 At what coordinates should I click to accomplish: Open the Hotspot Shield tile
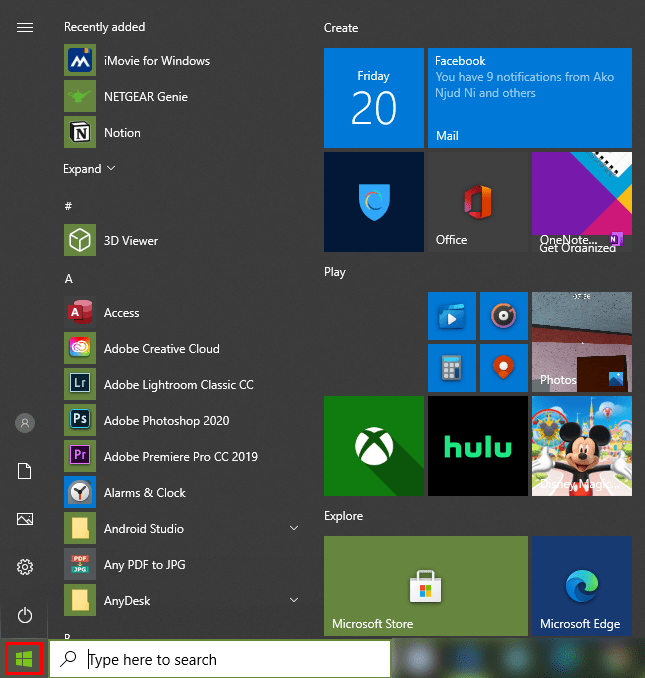click(373, 202)
